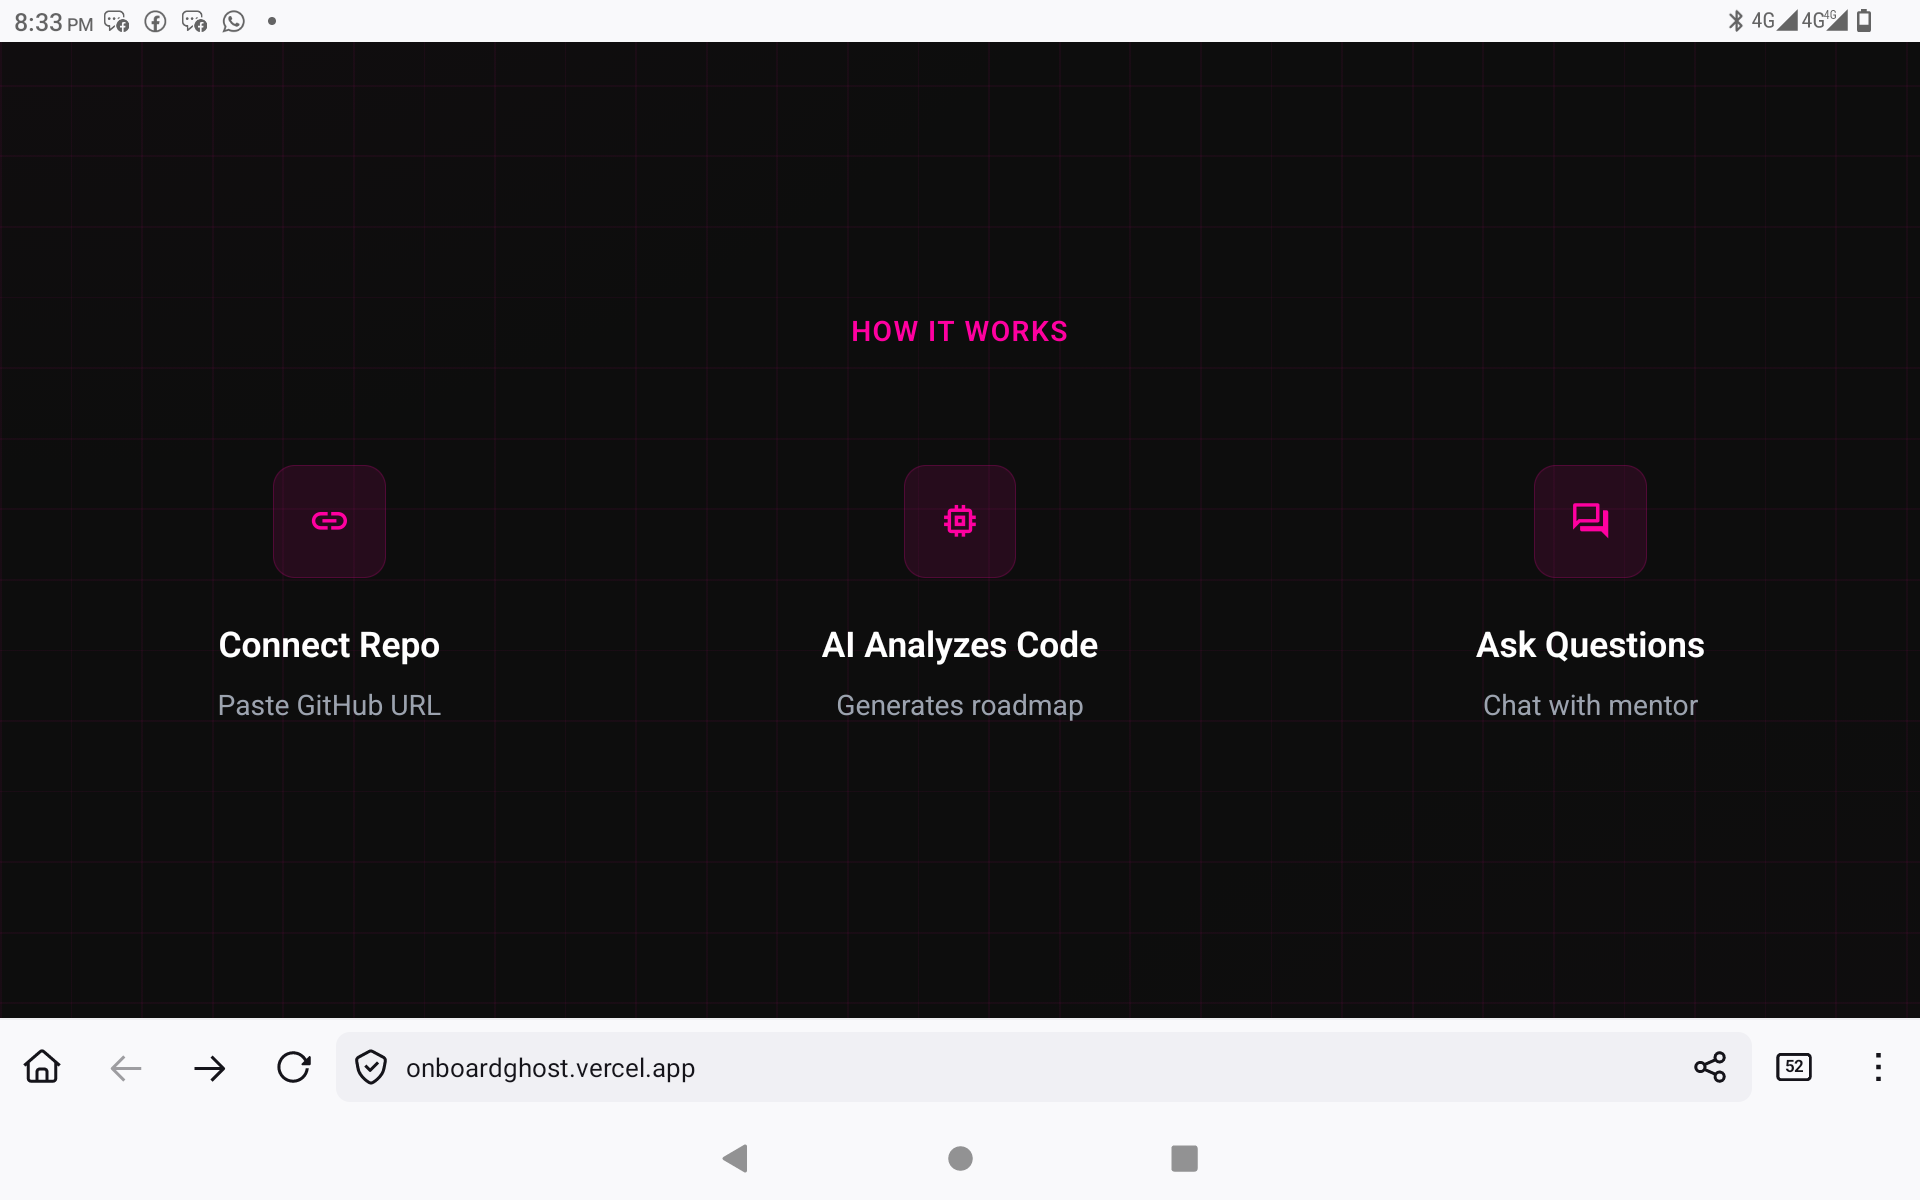The image size is (1920, 1200).
Task: Open the browser three-dot menu
Action: point(1878,1067)
